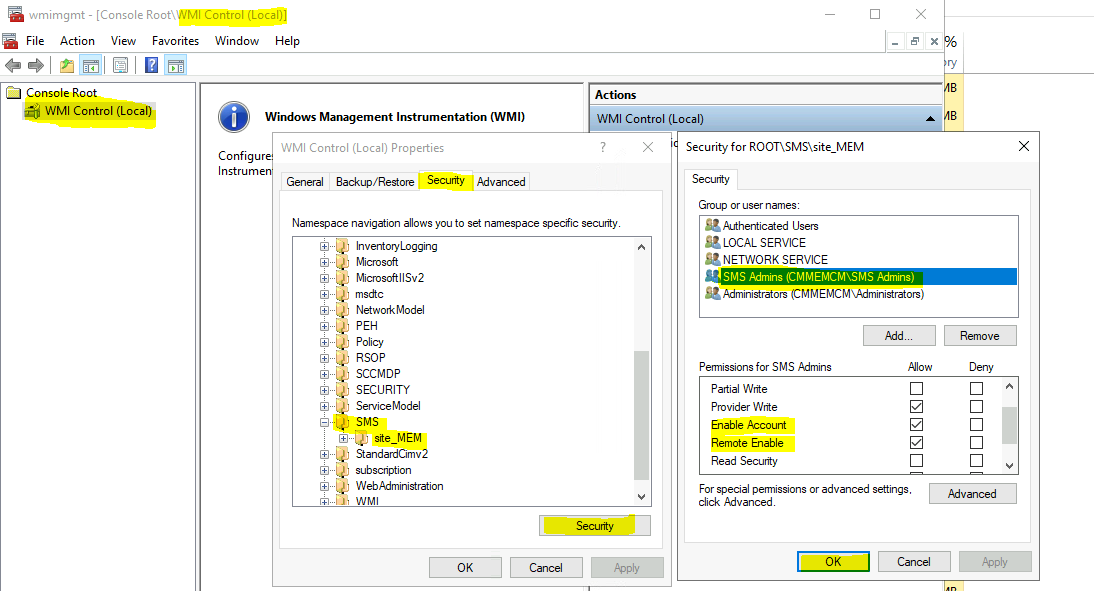The image size is (1094, 591).
Task: Switch to the Backup/Restore tab
Action: click(374, 181)
